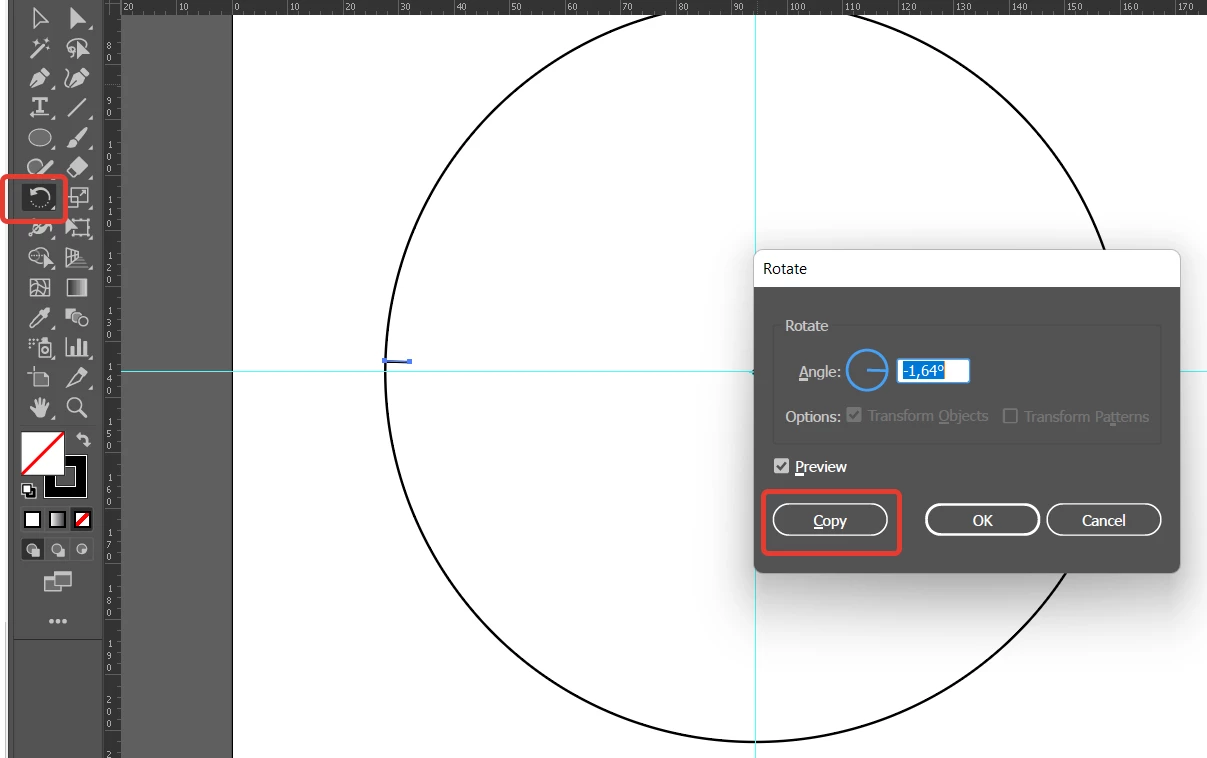This screenshot has height=758, width=1207.
Task: Click OK in Rotate dialog
Action: [983, 520]
